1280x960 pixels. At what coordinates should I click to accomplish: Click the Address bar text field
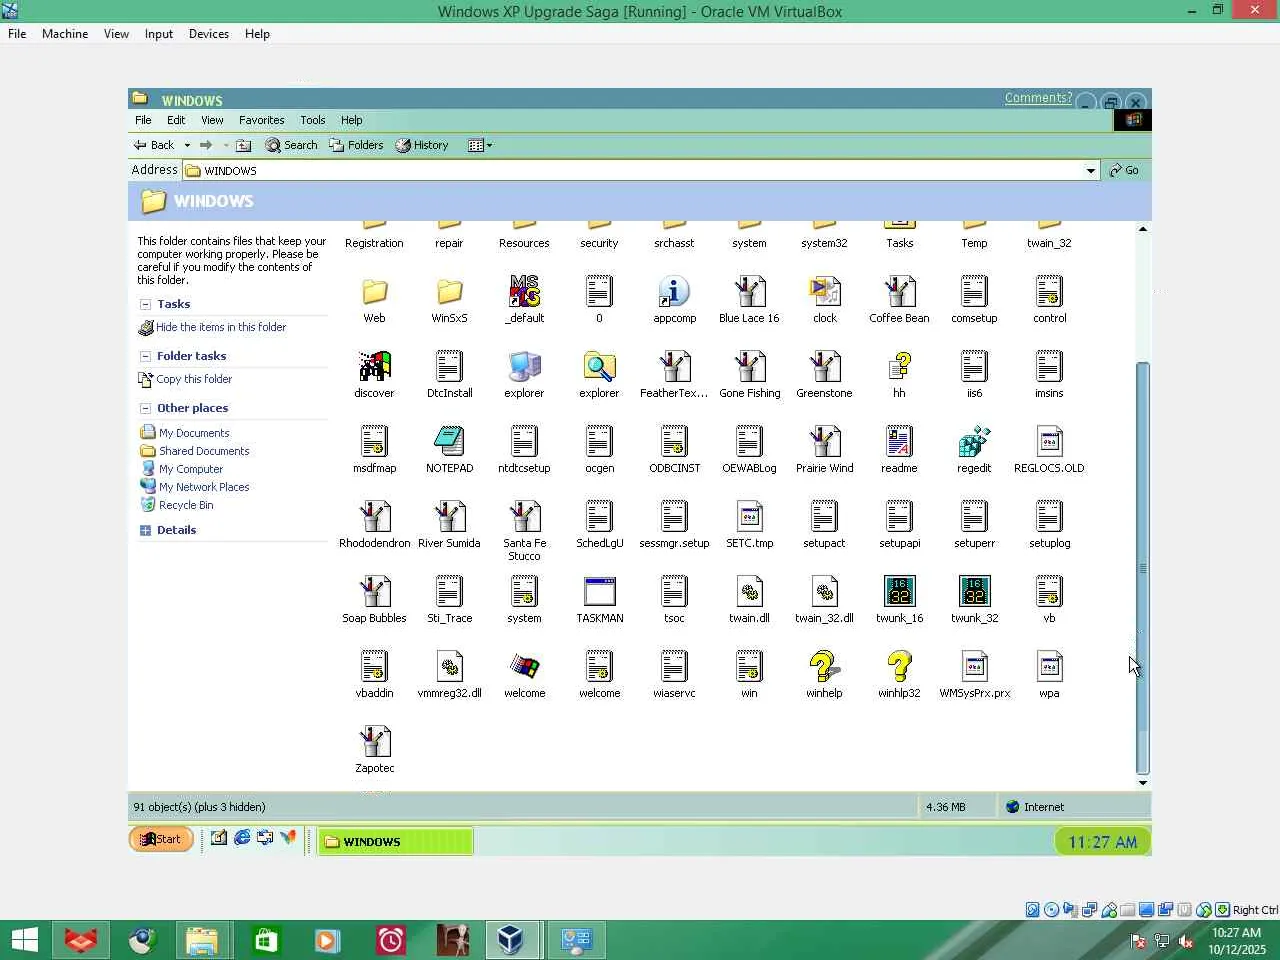click(641, 171)
